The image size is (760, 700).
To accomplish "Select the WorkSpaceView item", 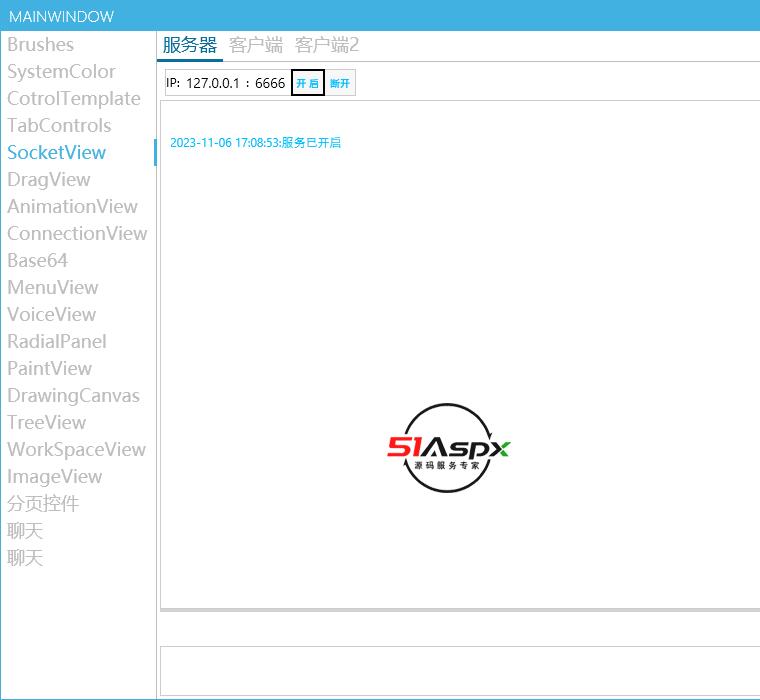I will 77,449.
